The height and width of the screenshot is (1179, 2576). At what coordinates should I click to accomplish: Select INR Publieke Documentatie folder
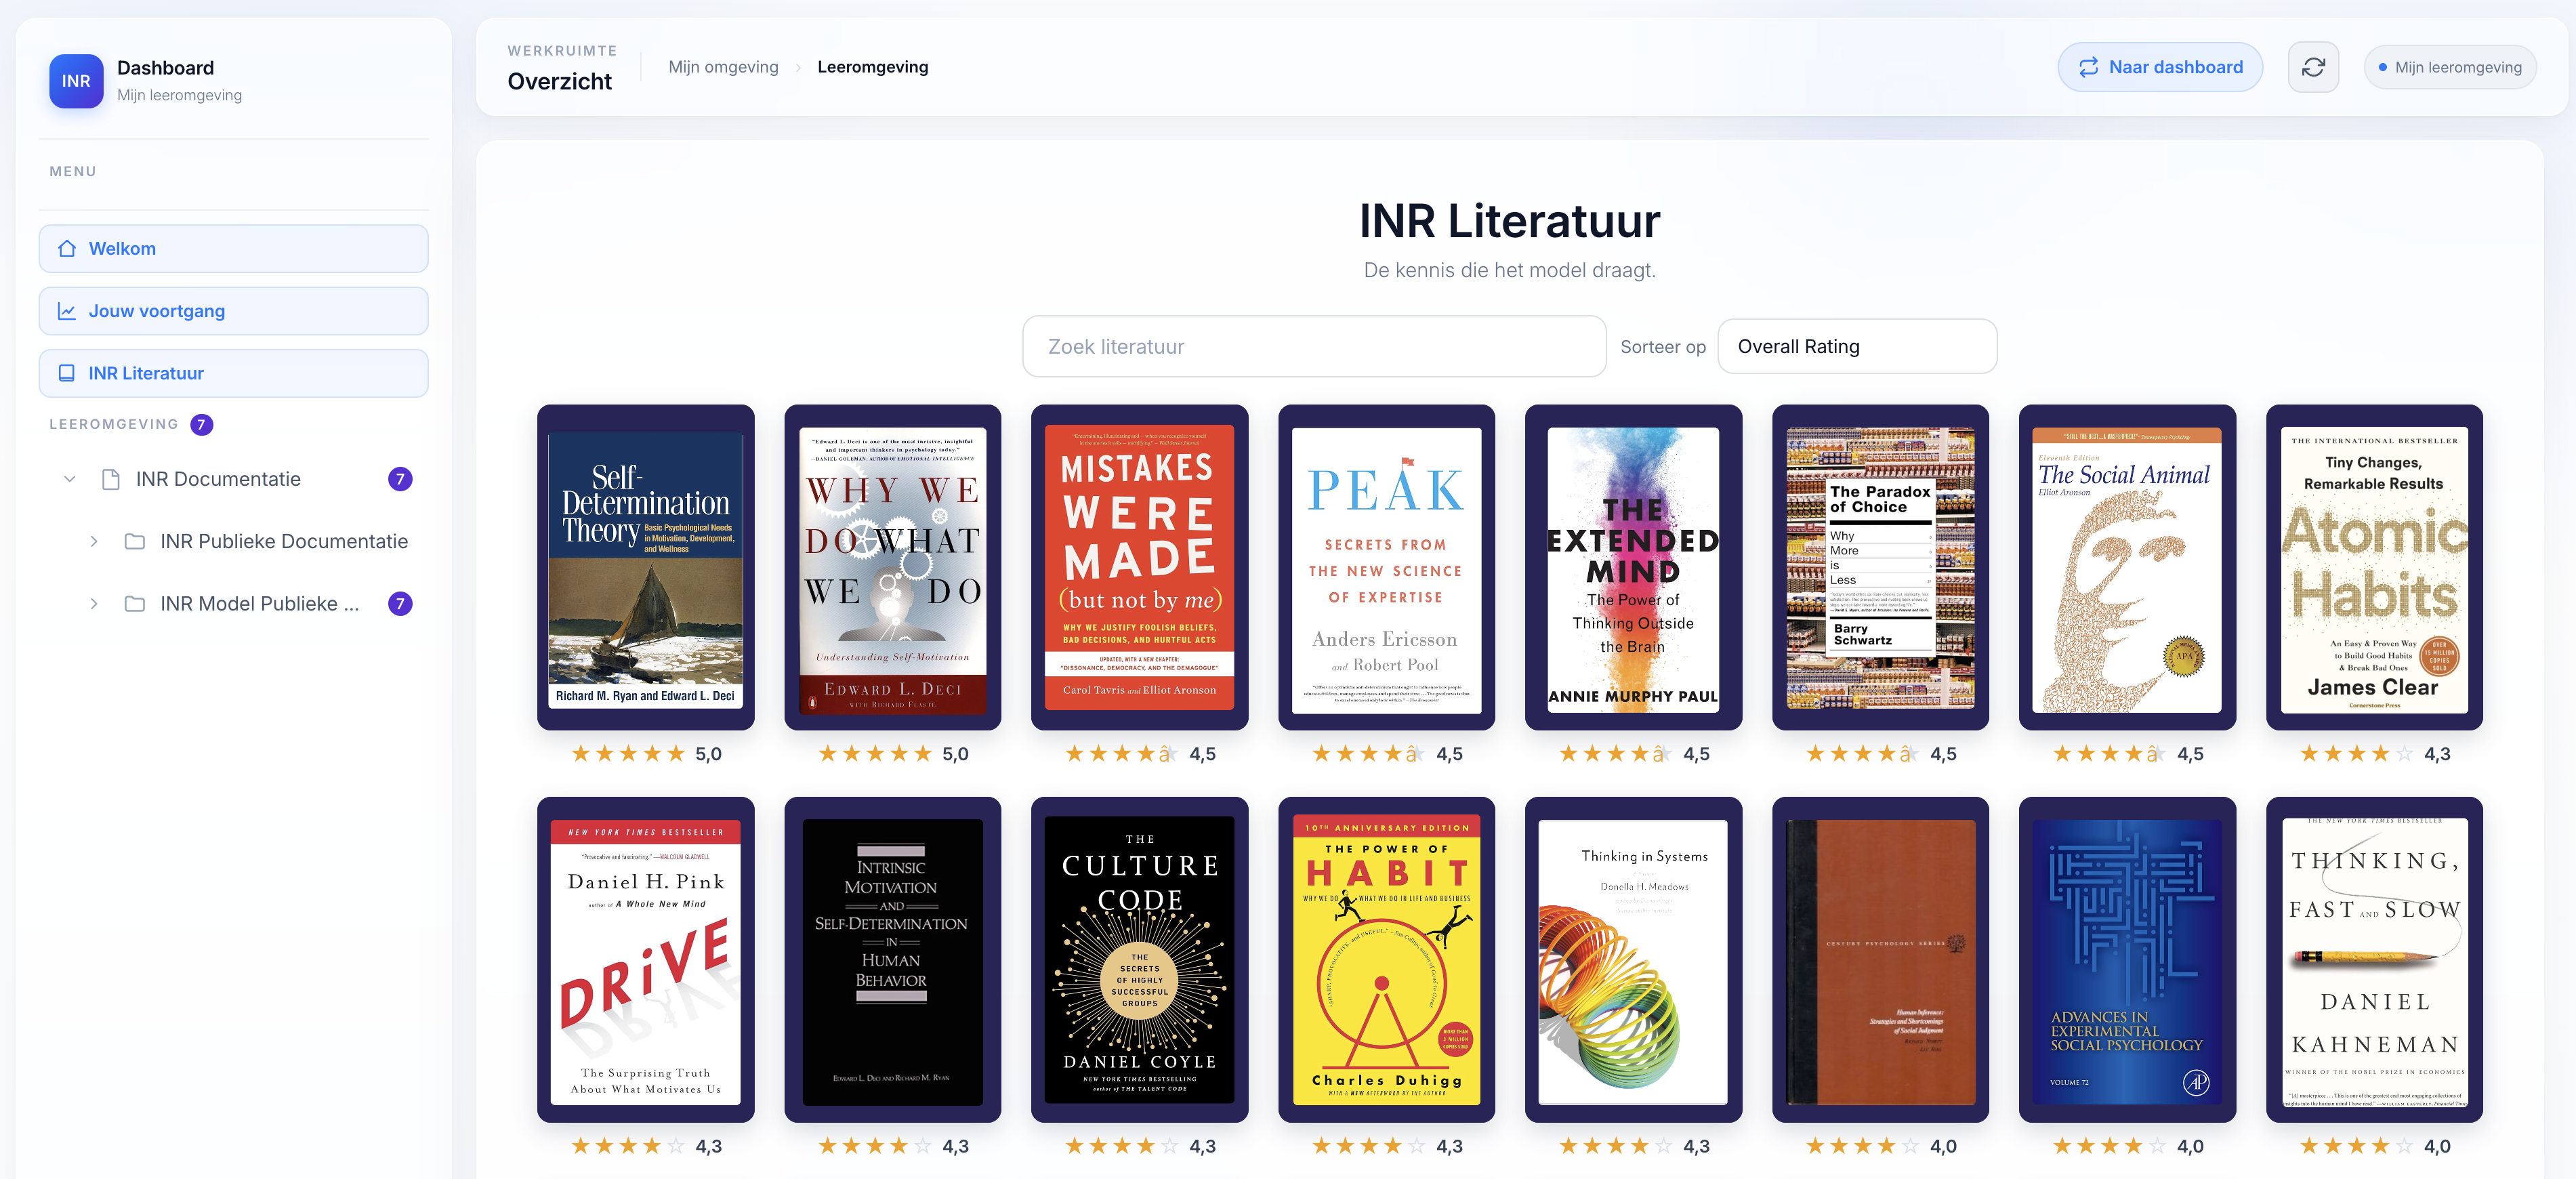[x=284, y=541]
